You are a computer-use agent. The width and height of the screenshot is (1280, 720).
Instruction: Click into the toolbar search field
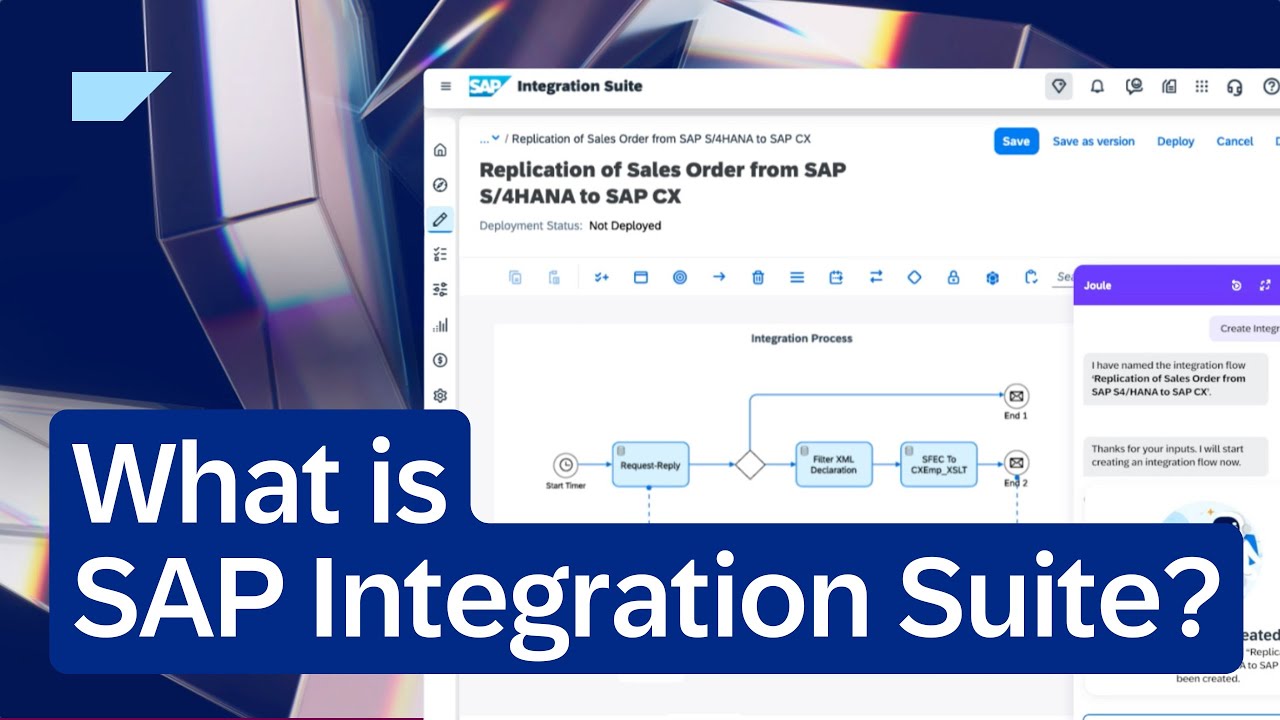pyautogui.click(x=1064, y=277)
